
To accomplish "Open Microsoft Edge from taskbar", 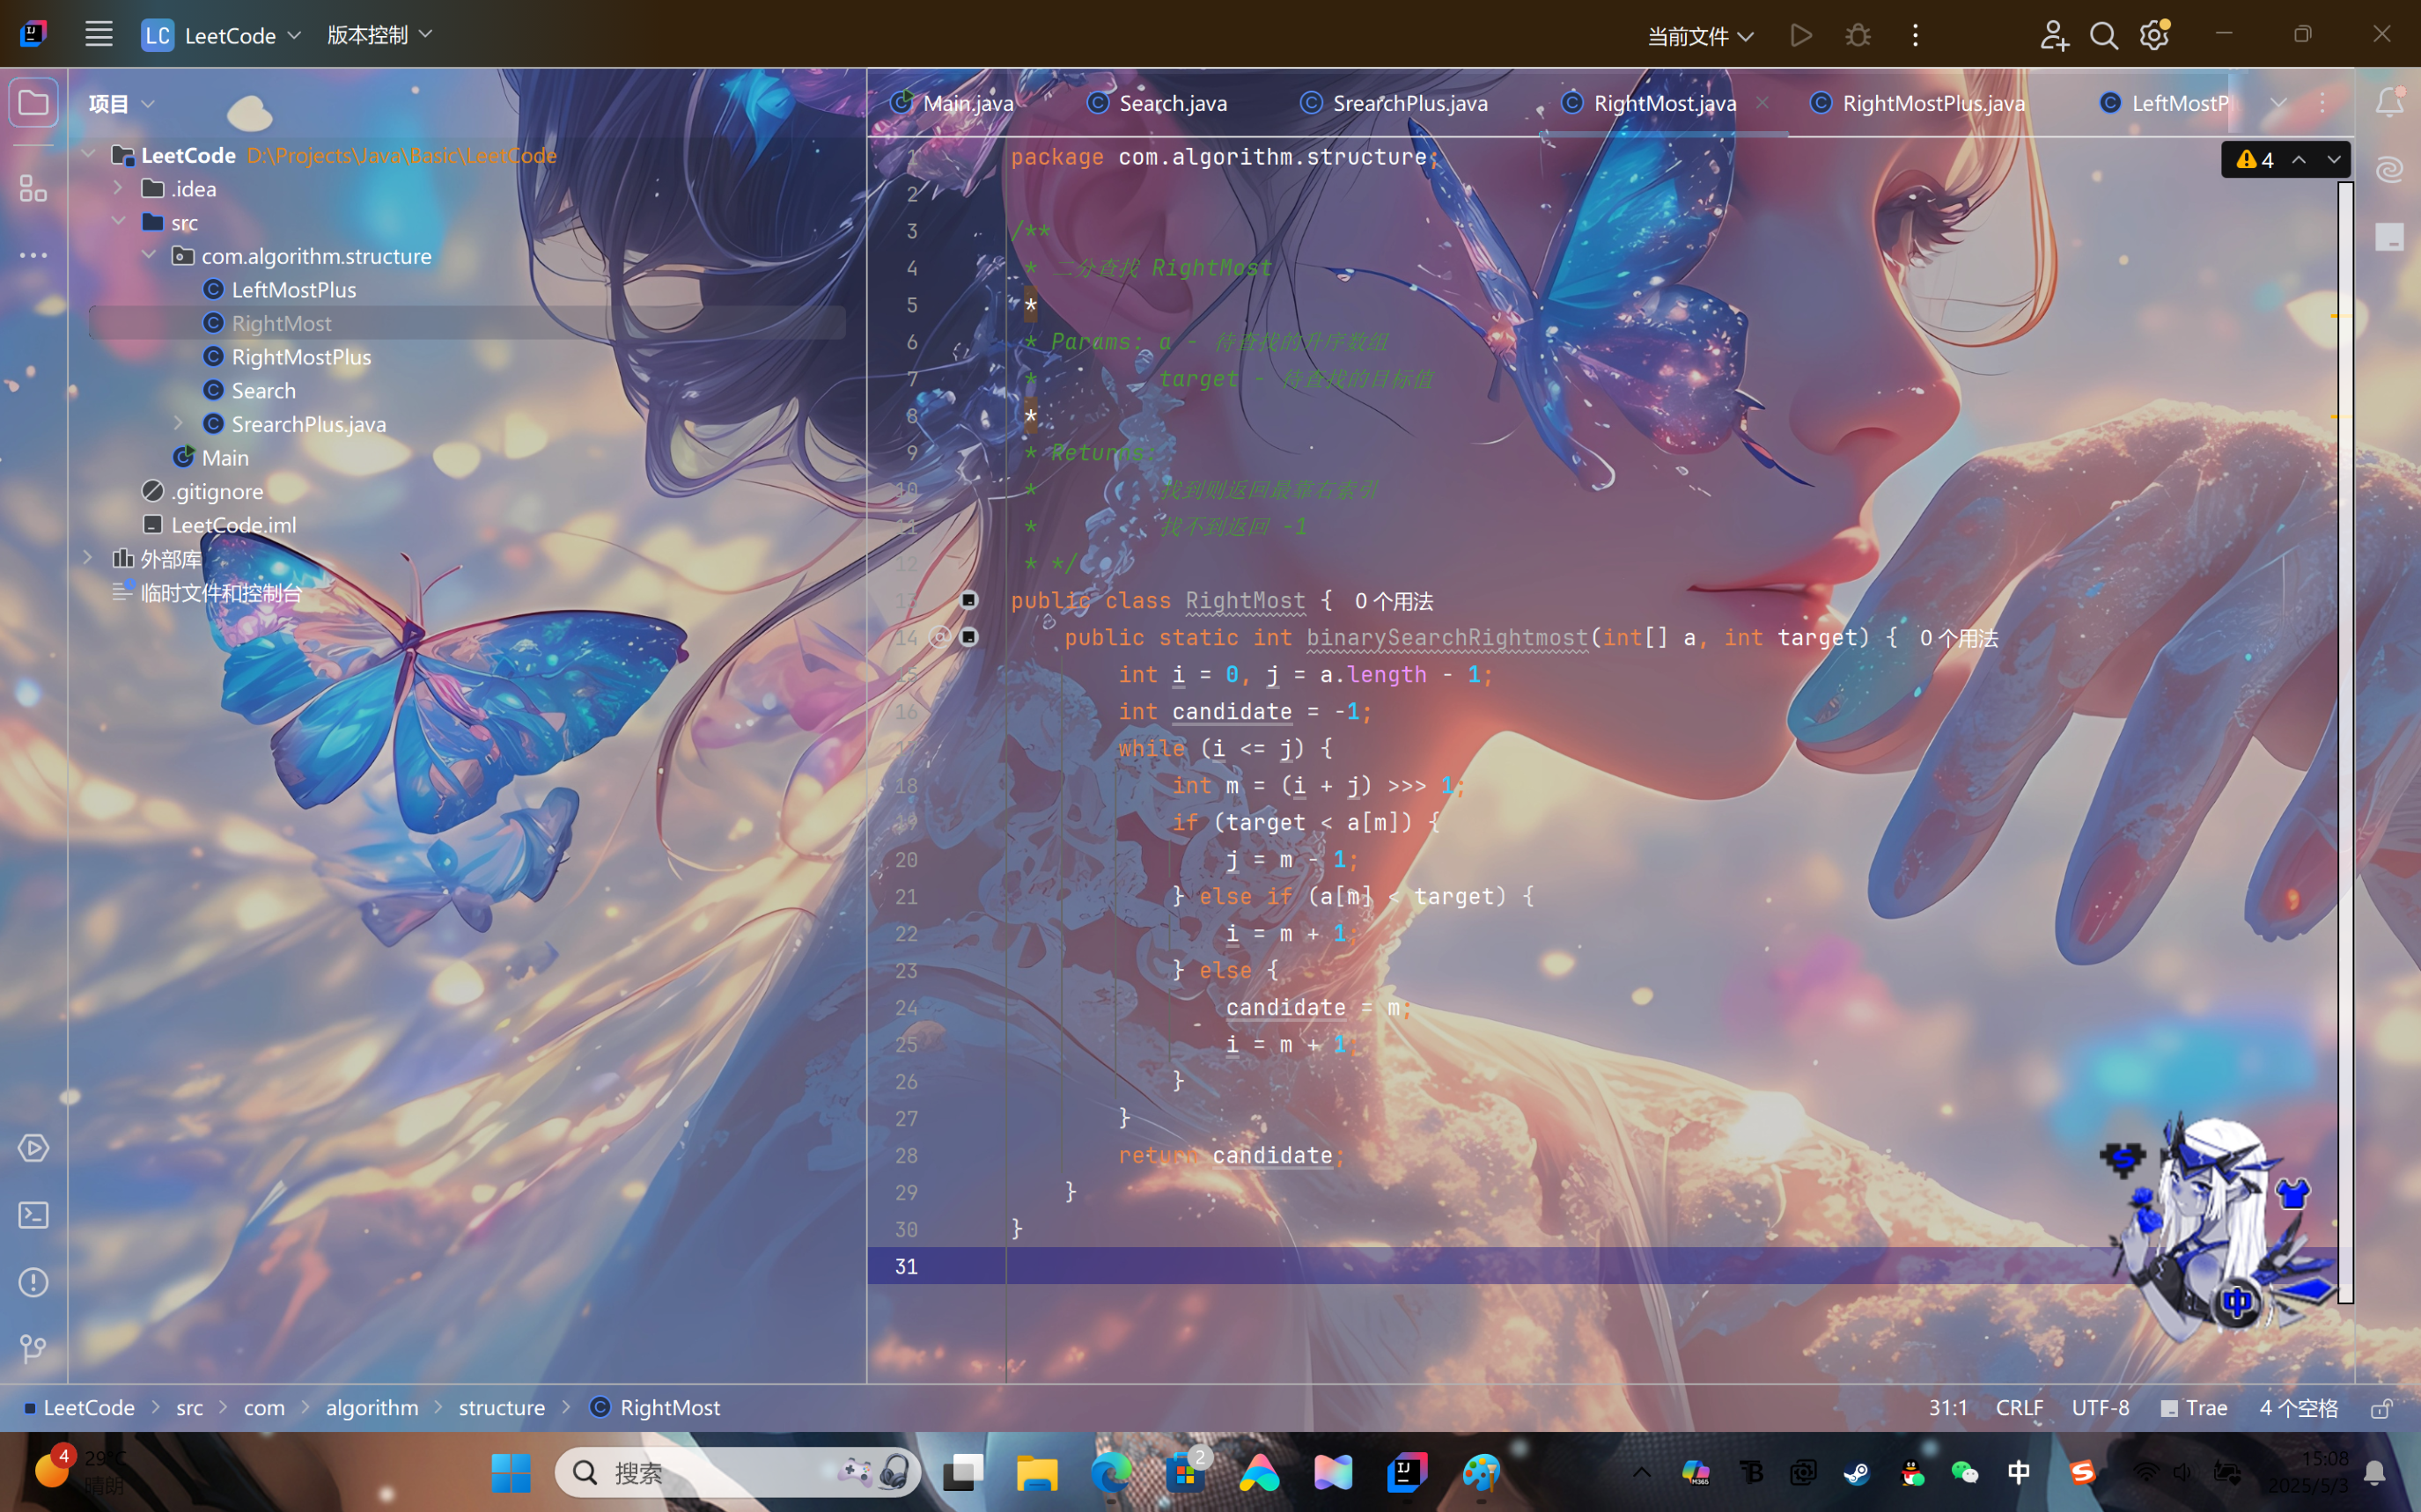I will click(1111, 1472).
